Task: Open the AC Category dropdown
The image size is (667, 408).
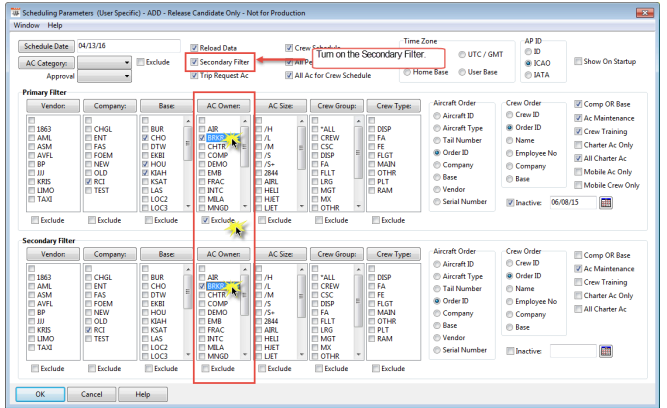Action: [127, 63]
